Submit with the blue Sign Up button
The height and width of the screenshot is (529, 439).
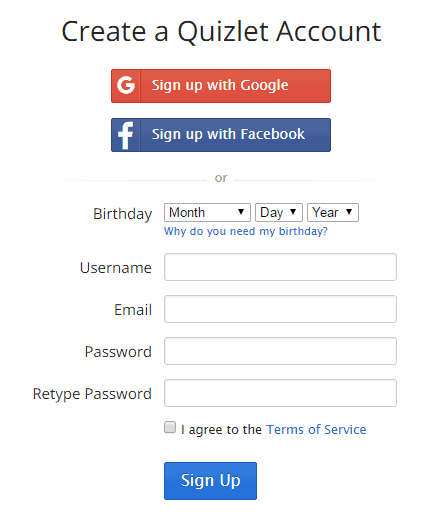tap(210, 481)
